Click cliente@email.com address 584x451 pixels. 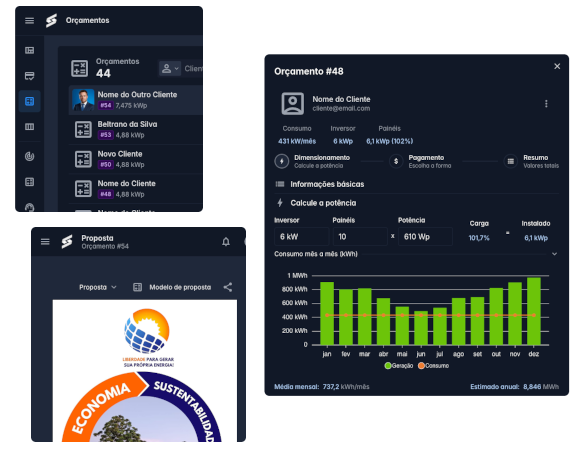click(341, 108)
